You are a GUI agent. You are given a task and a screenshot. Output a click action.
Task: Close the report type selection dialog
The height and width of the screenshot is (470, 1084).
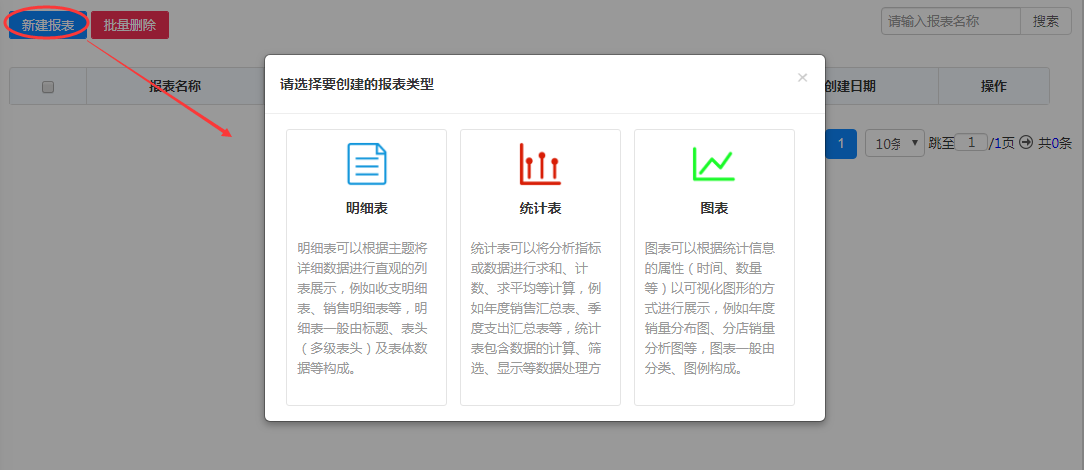[x=802, y=78]
